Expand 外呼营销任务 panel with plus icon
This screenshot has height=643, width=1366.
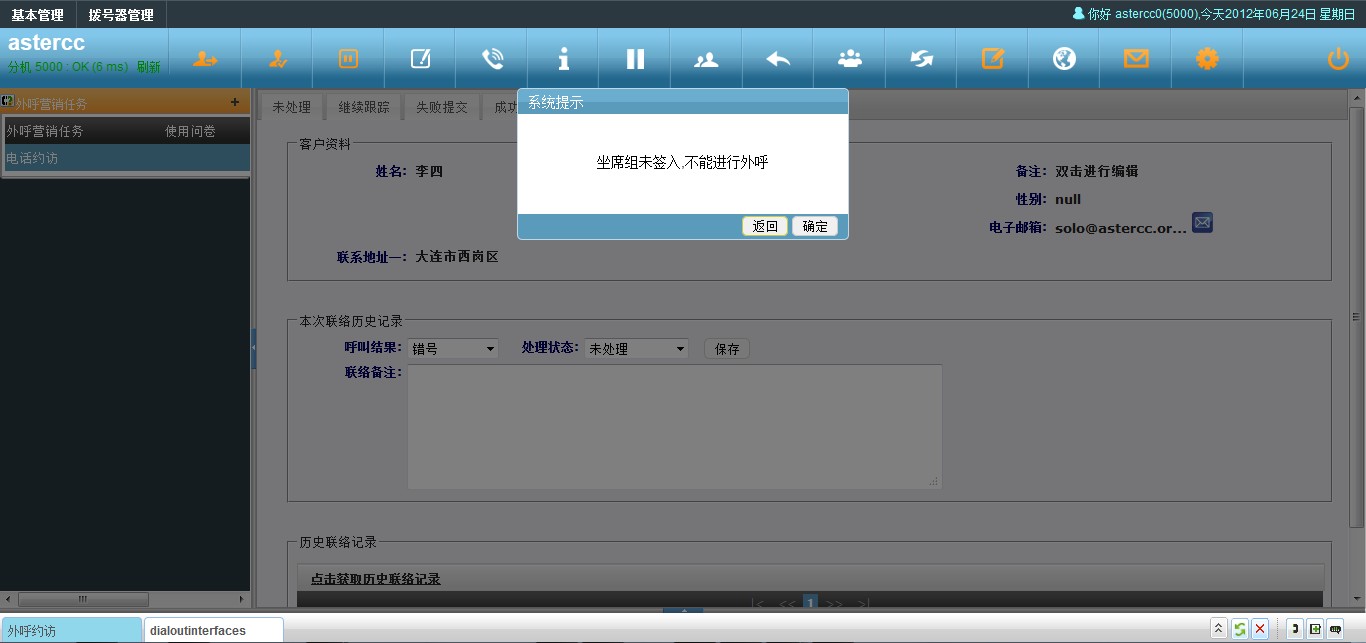[x=235, y=102]
